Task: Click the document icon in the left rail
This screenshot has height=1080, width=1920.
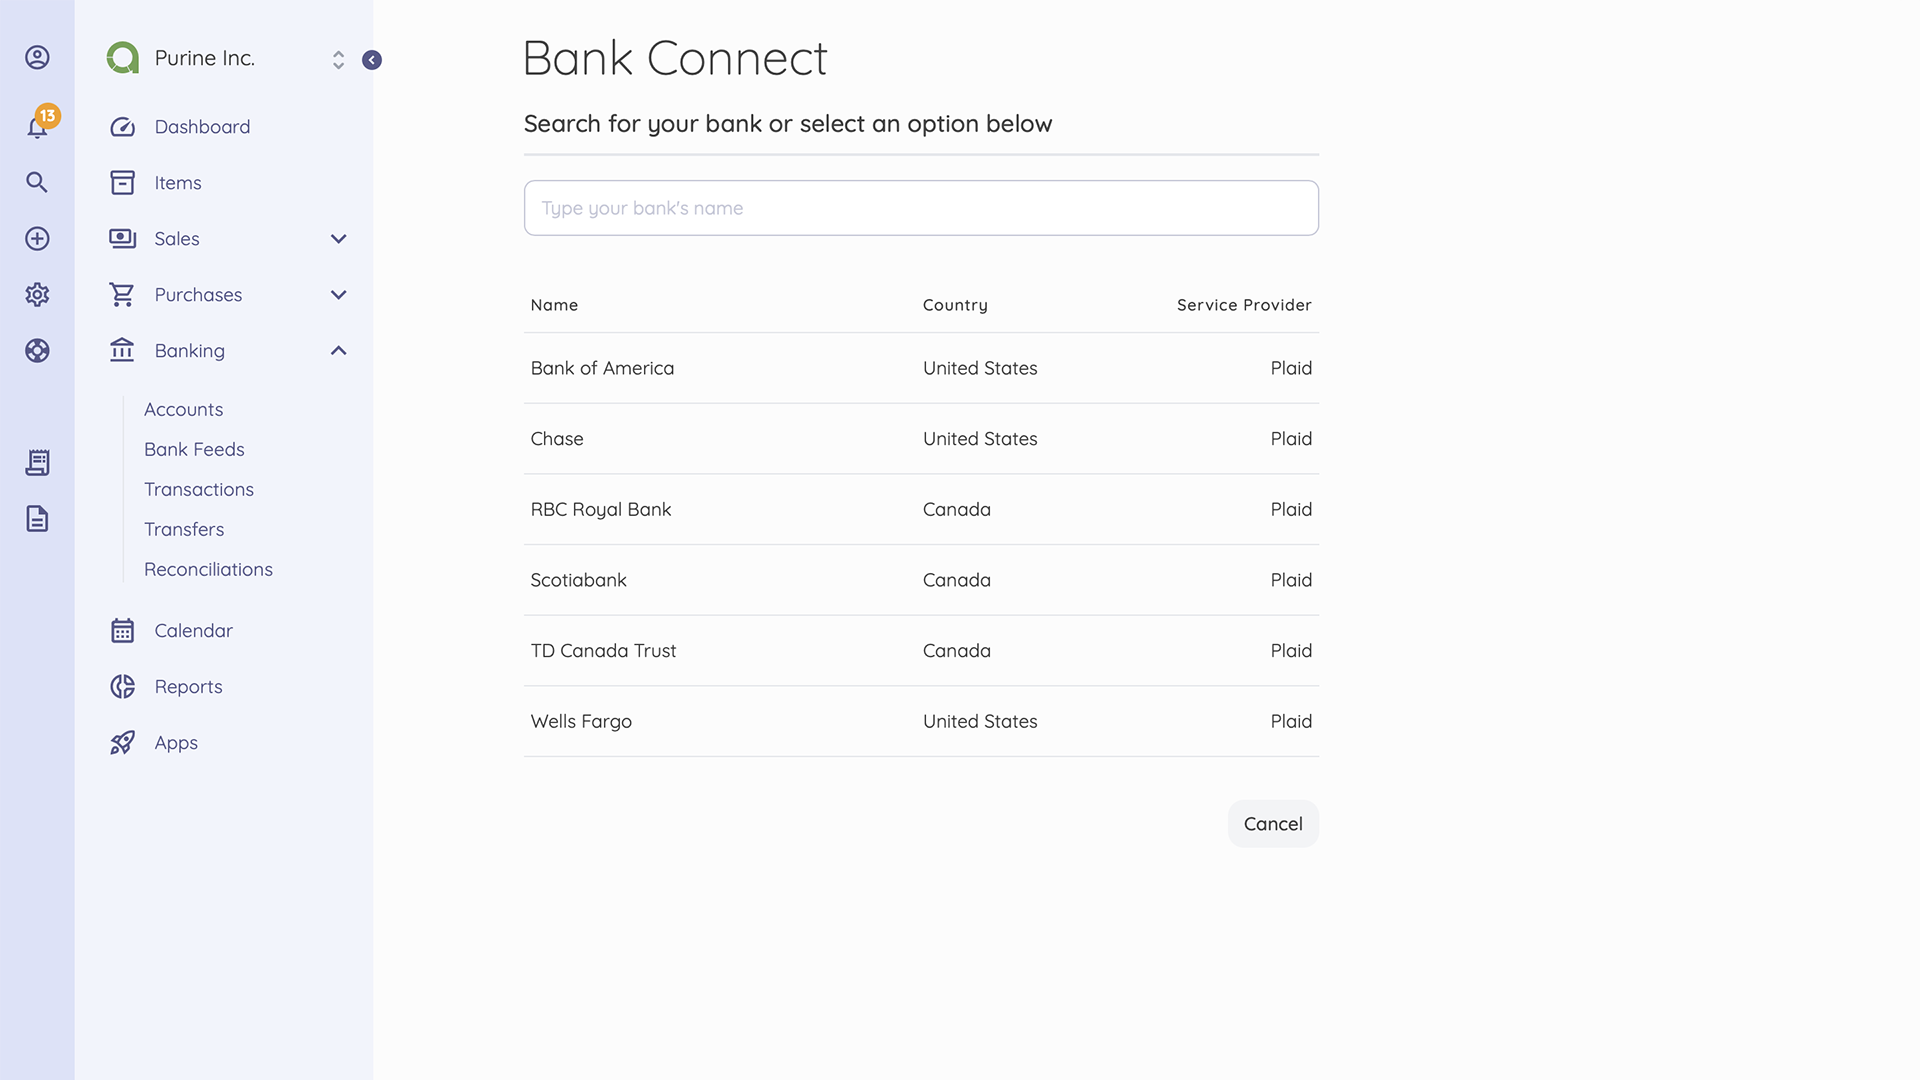Action: coord(37,519)
